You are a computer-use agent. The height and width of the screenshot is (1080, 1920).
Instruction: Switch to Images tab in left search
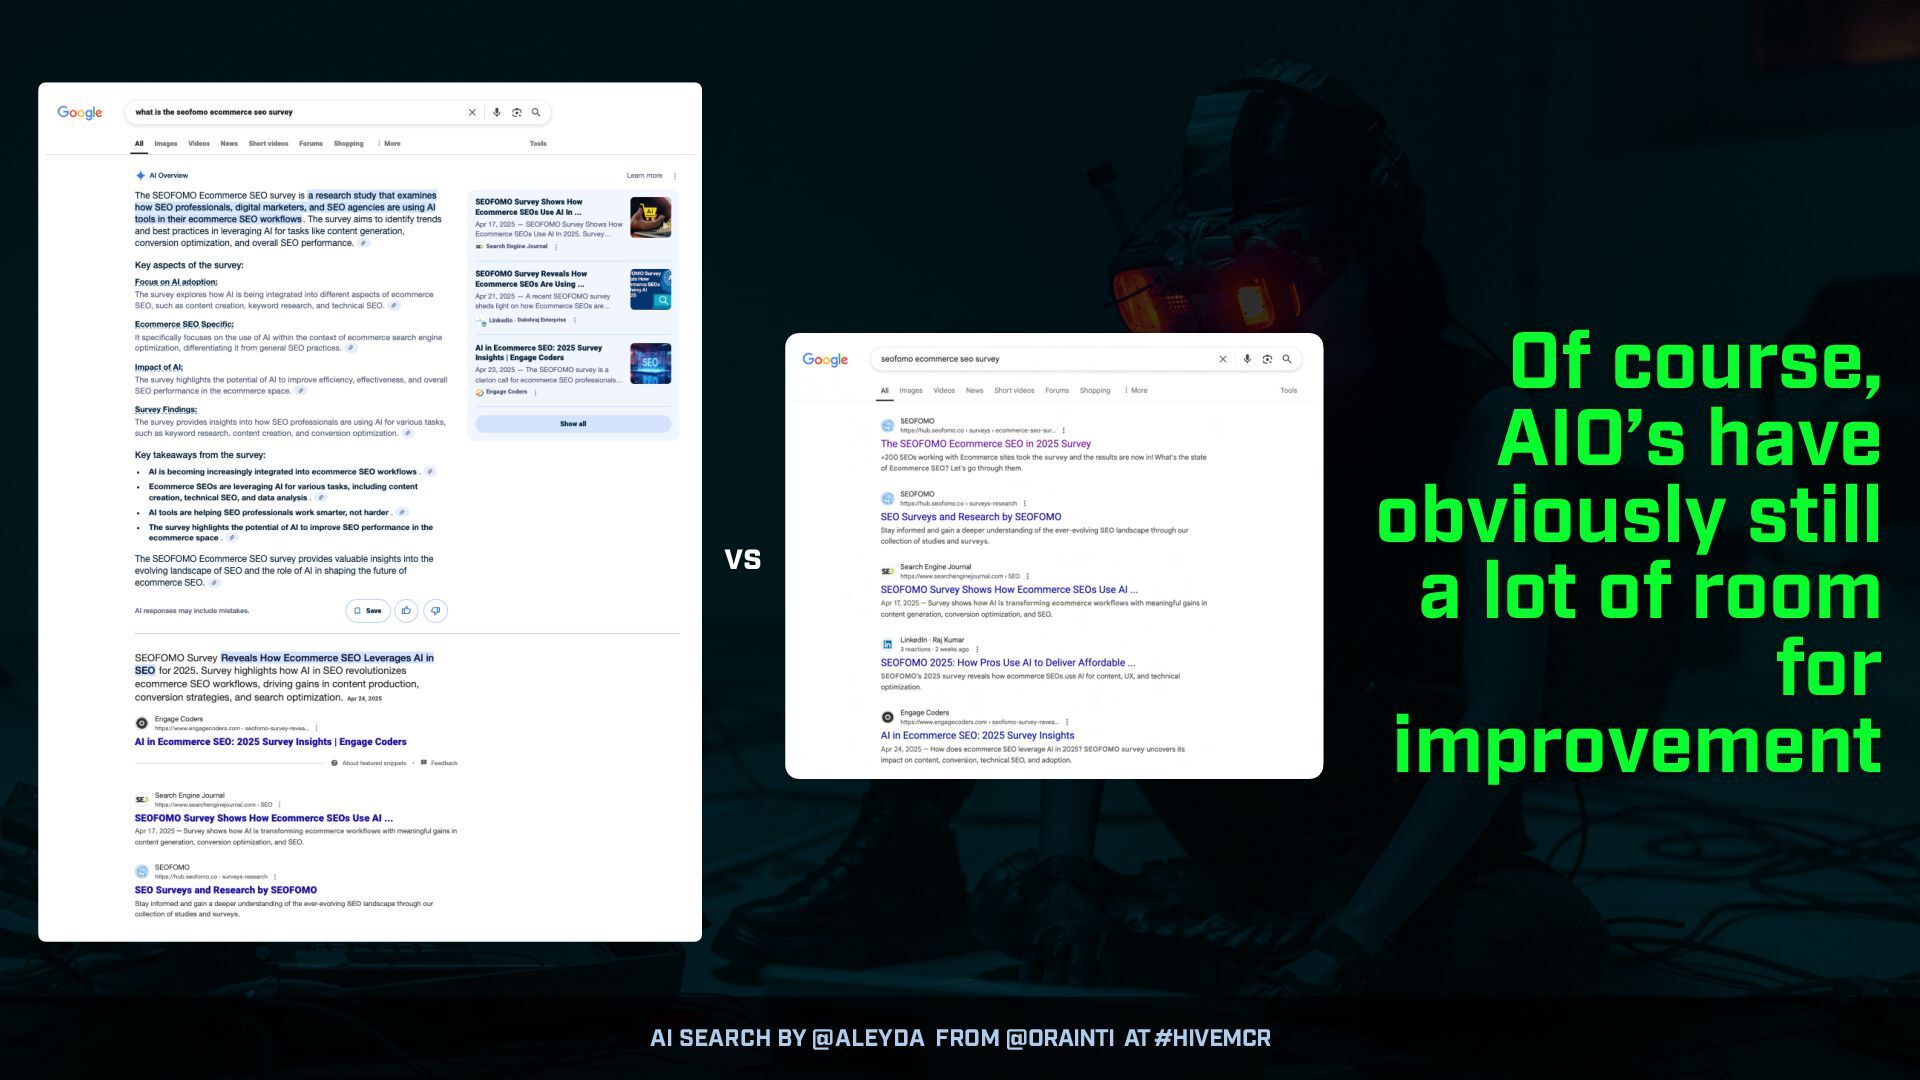[x=165, y=144]
